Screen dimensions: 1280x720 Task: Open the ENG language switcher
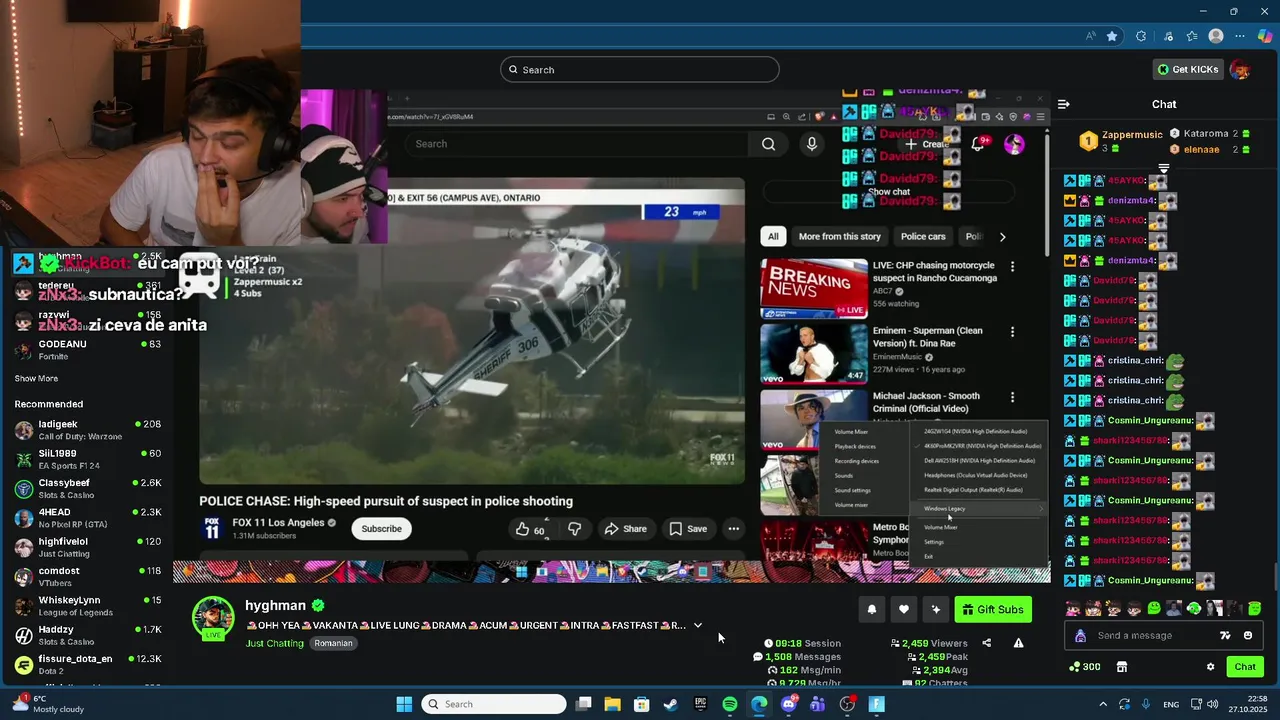tap(1171, 704)
